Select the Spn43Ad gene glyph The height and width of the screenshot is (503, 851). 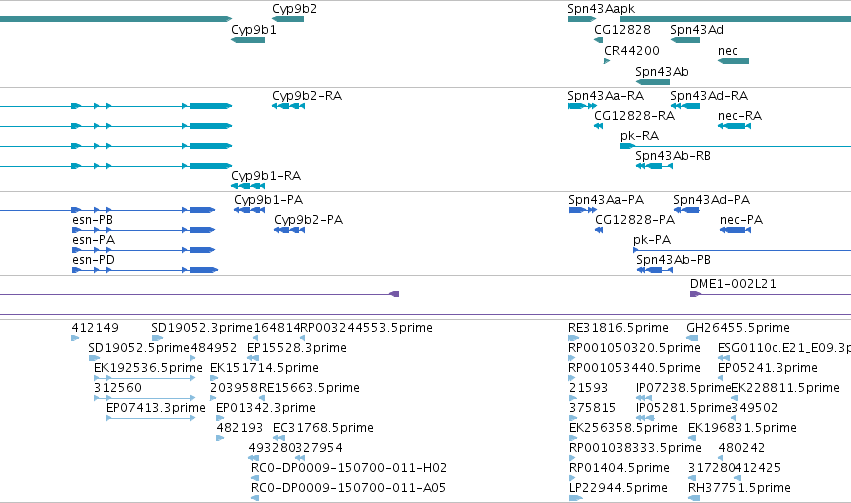(x=685, y=40)
